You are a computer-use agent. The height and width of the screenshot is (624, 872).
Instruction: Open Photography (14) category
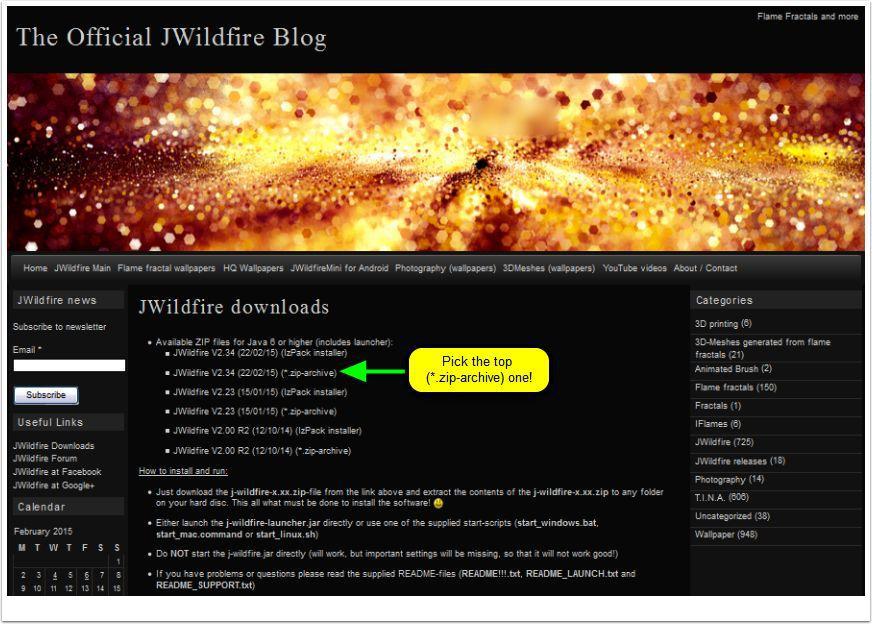click(x=729, y=479)
